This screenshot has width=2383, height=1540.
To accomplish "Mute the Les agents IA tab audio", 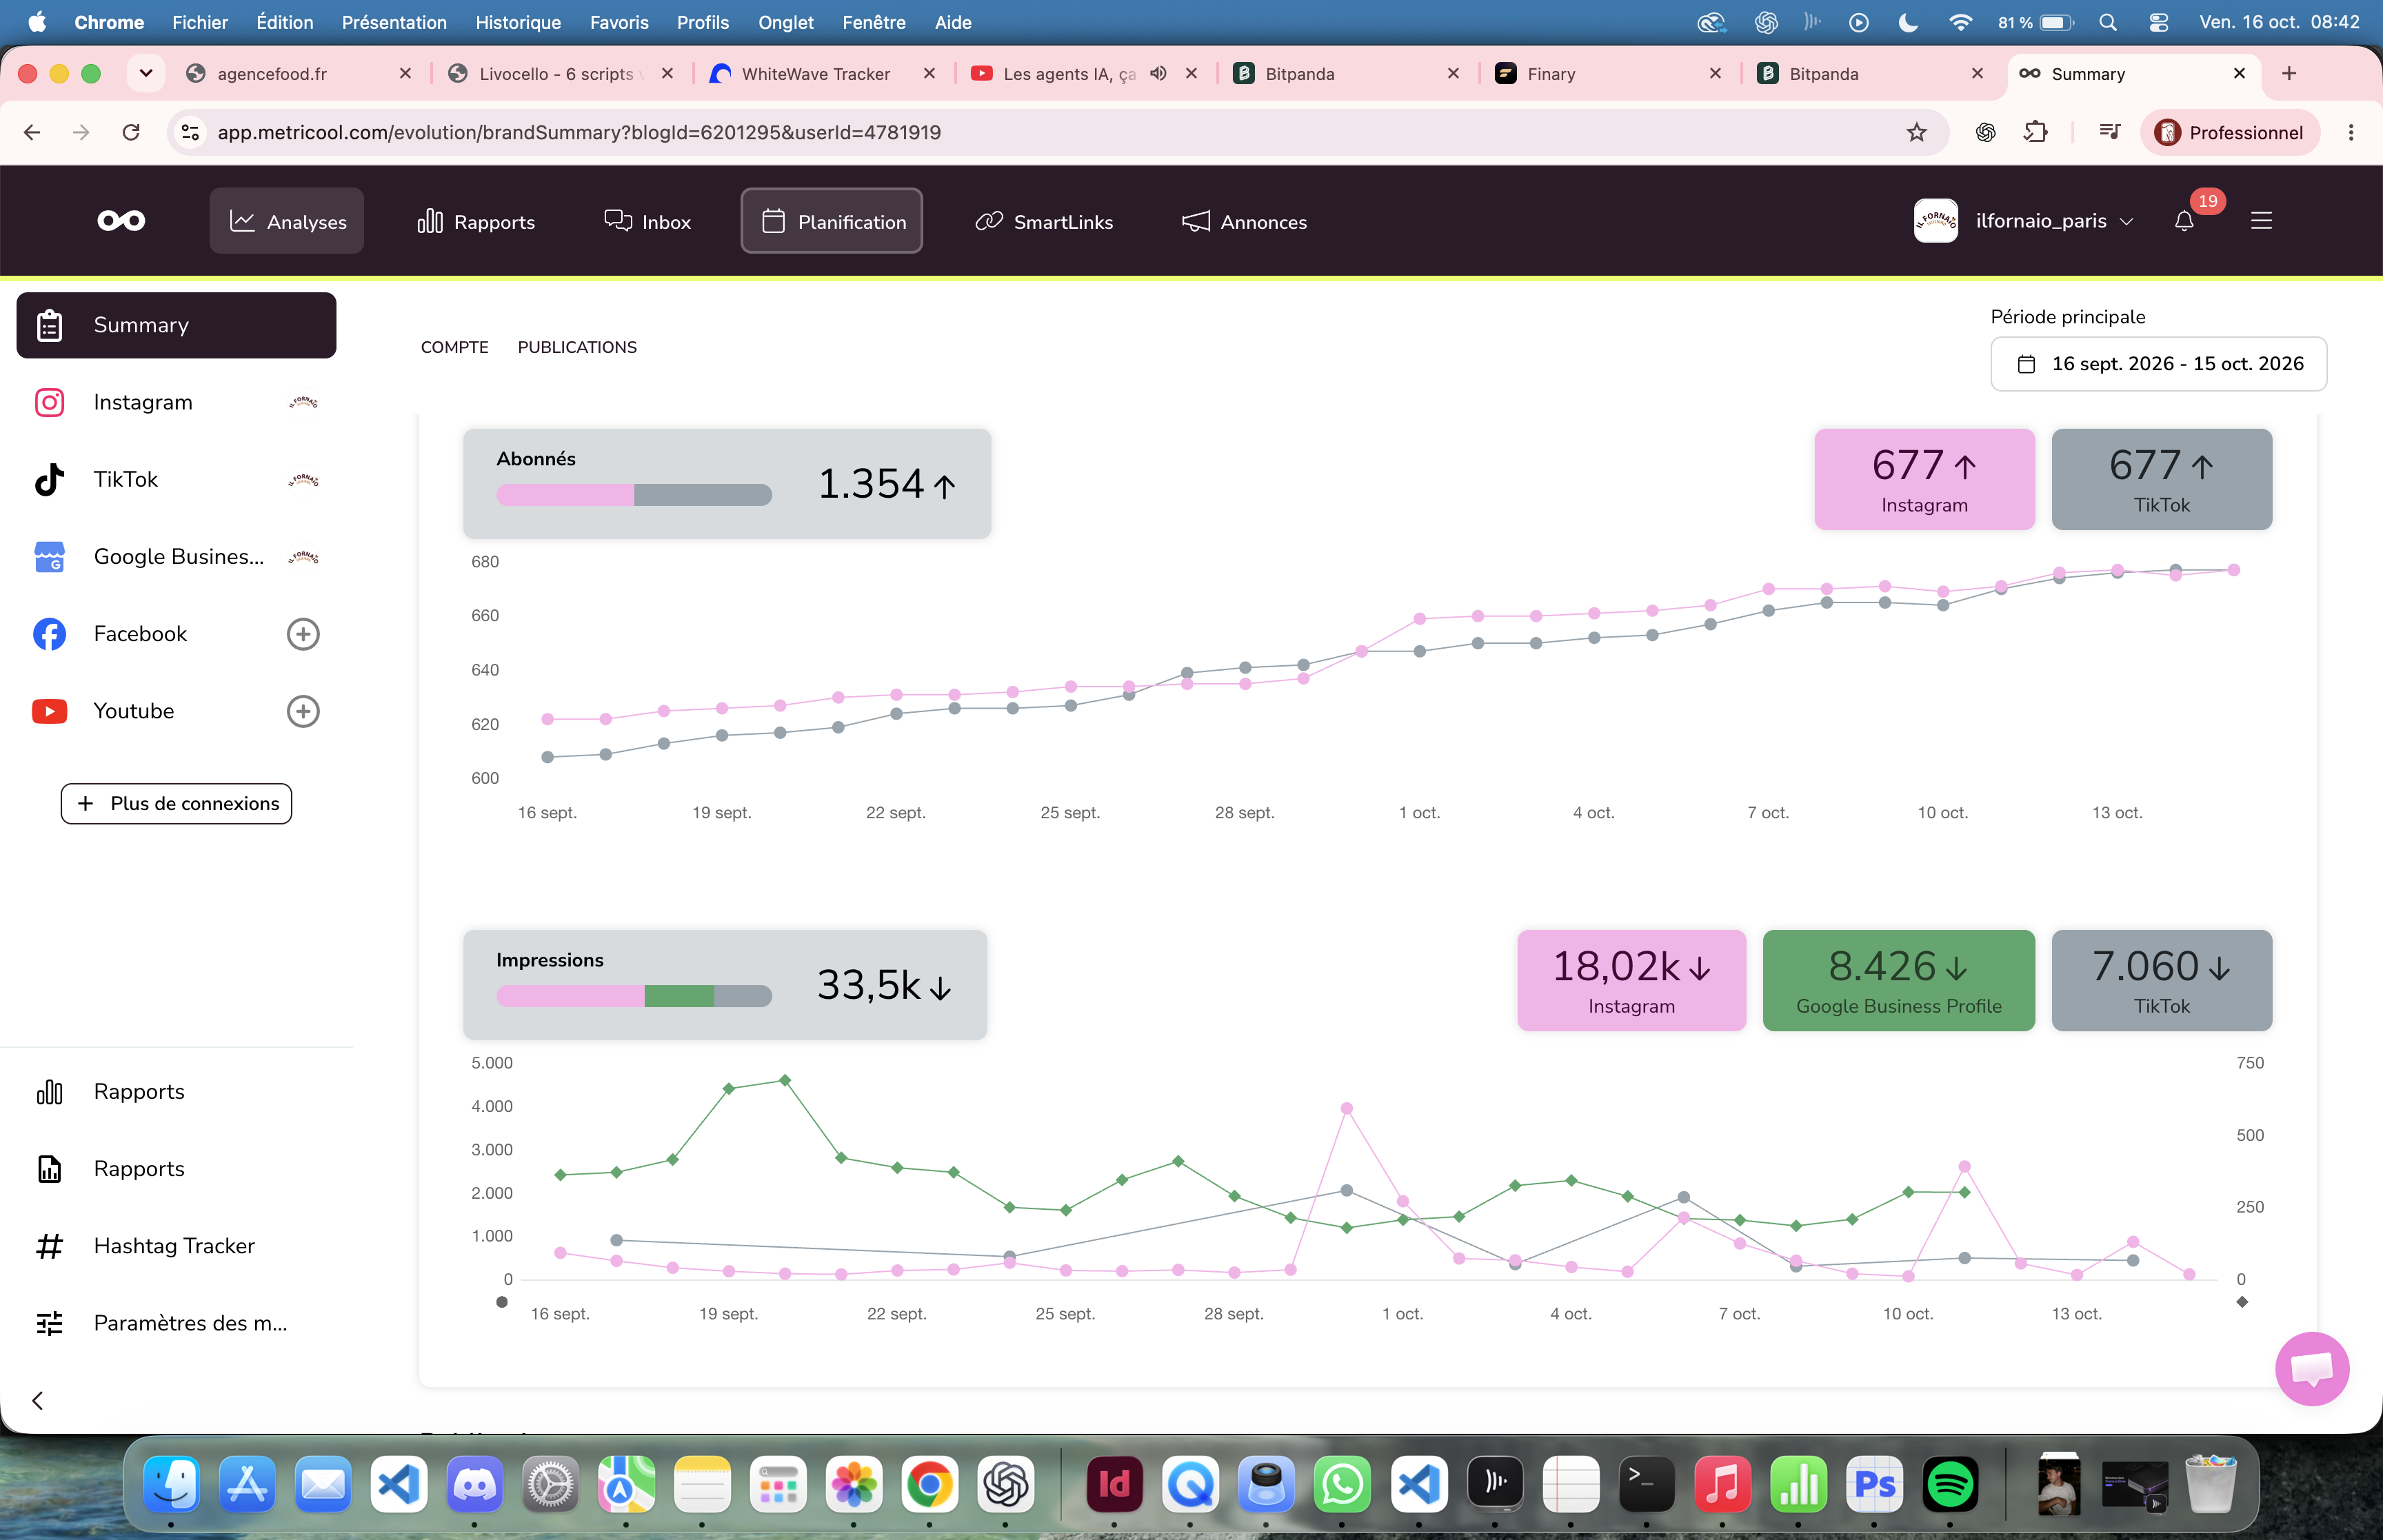I will [x=1158, y=73].
